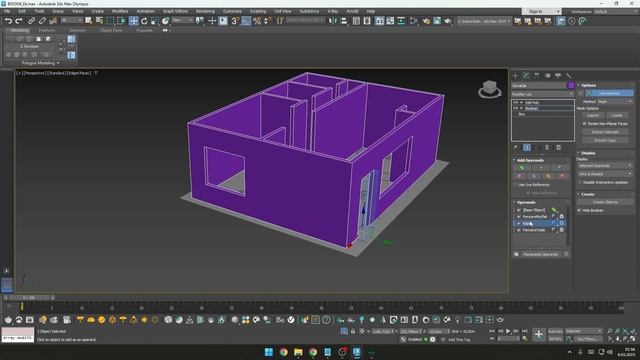Switch to the Freeform ribbon tab
Image resolution: width=640 pixels, height=360 pixels.
coord(47,30)
